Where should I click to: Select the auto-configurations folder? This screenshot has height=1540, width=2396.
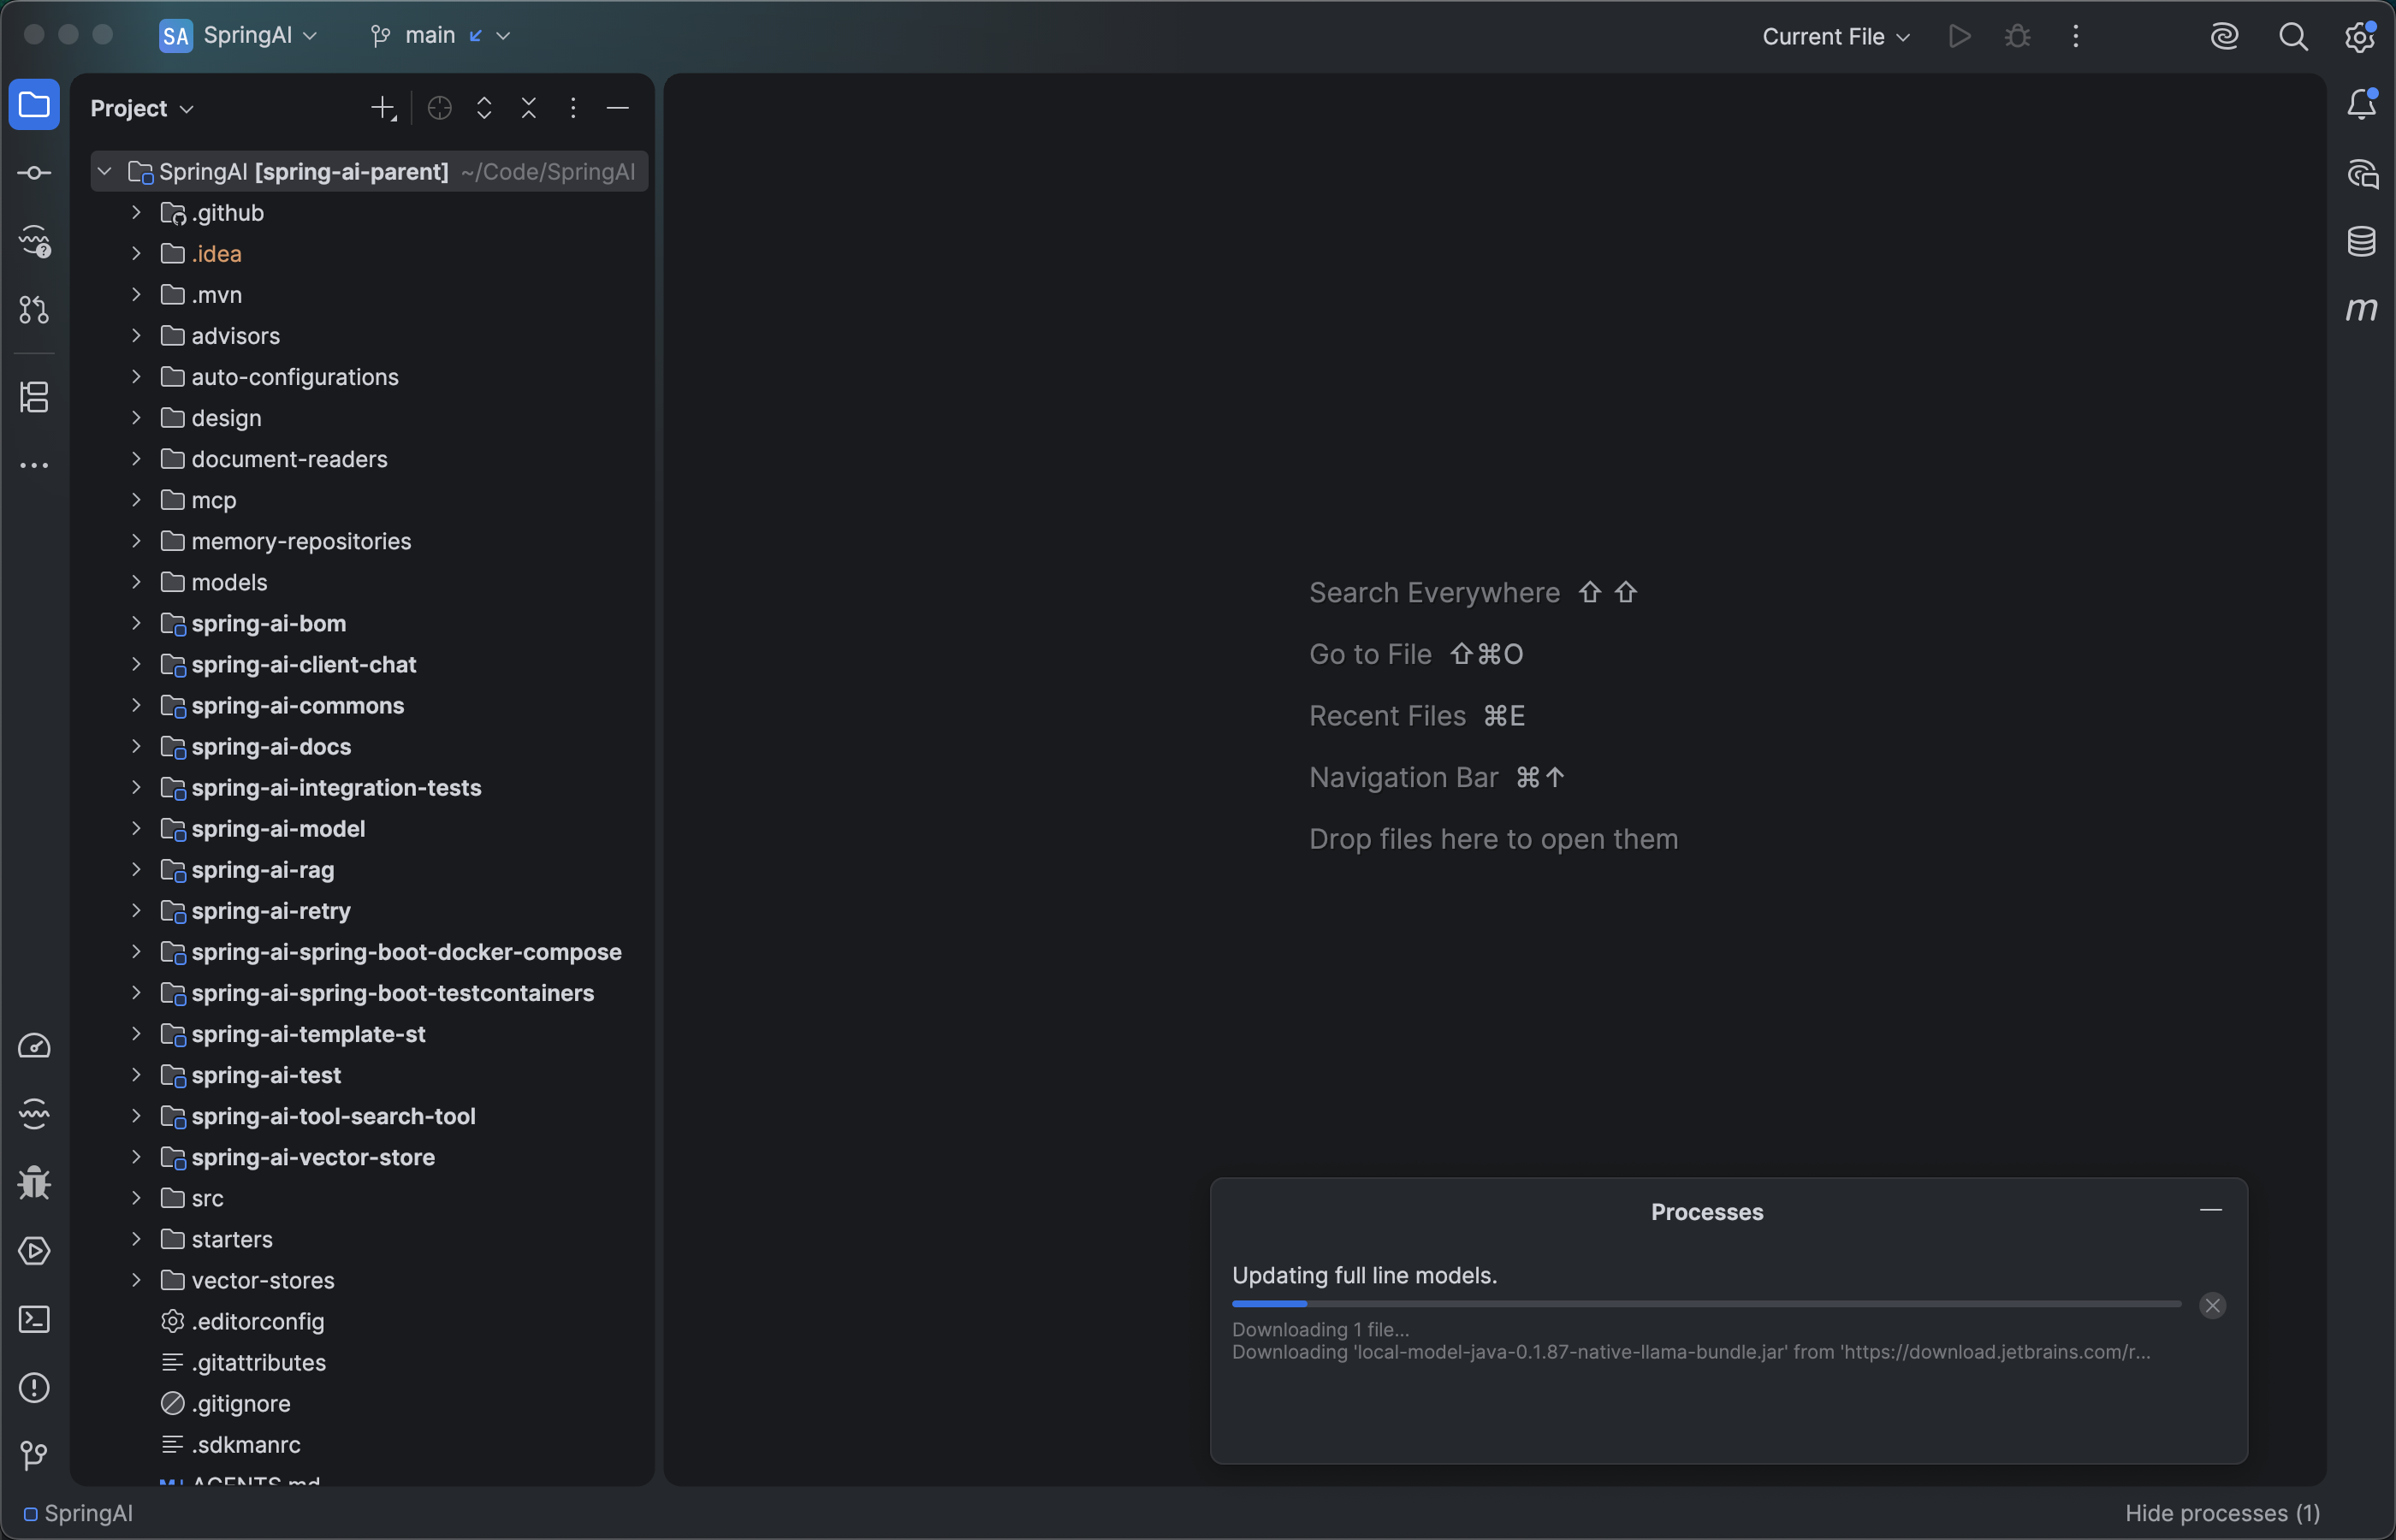370,377
